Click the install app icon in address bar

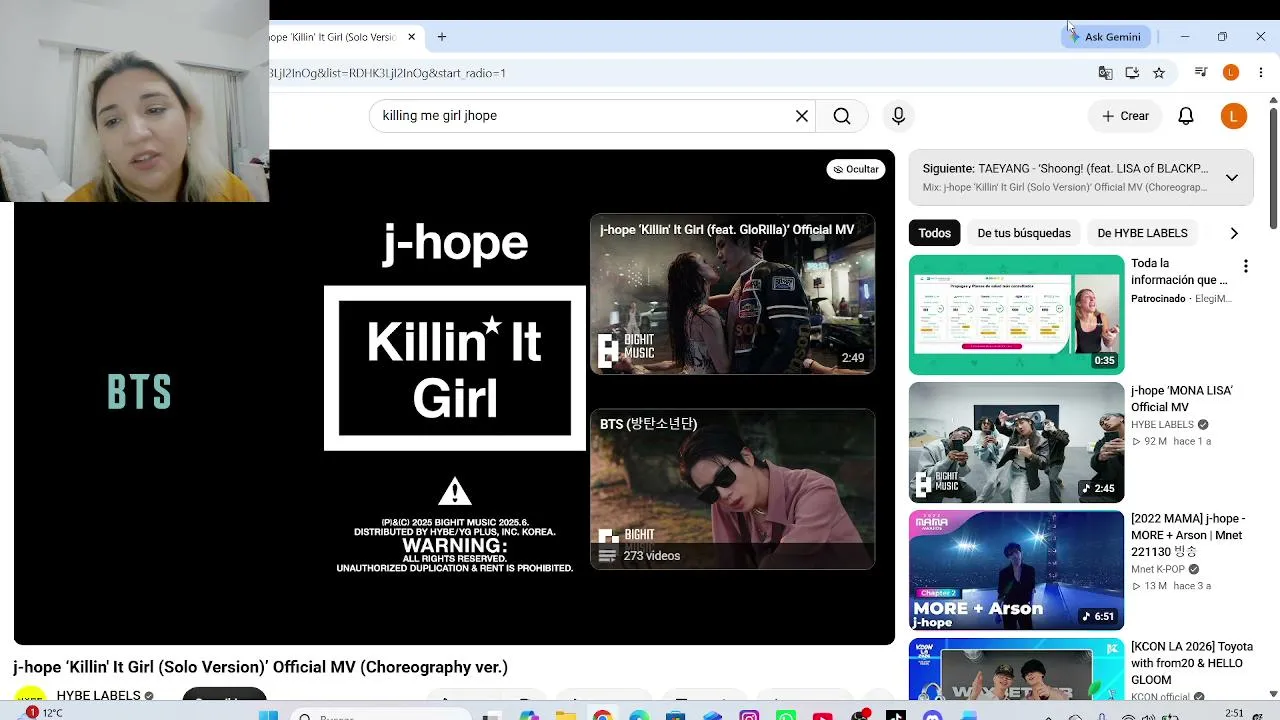click(1132, 73)
